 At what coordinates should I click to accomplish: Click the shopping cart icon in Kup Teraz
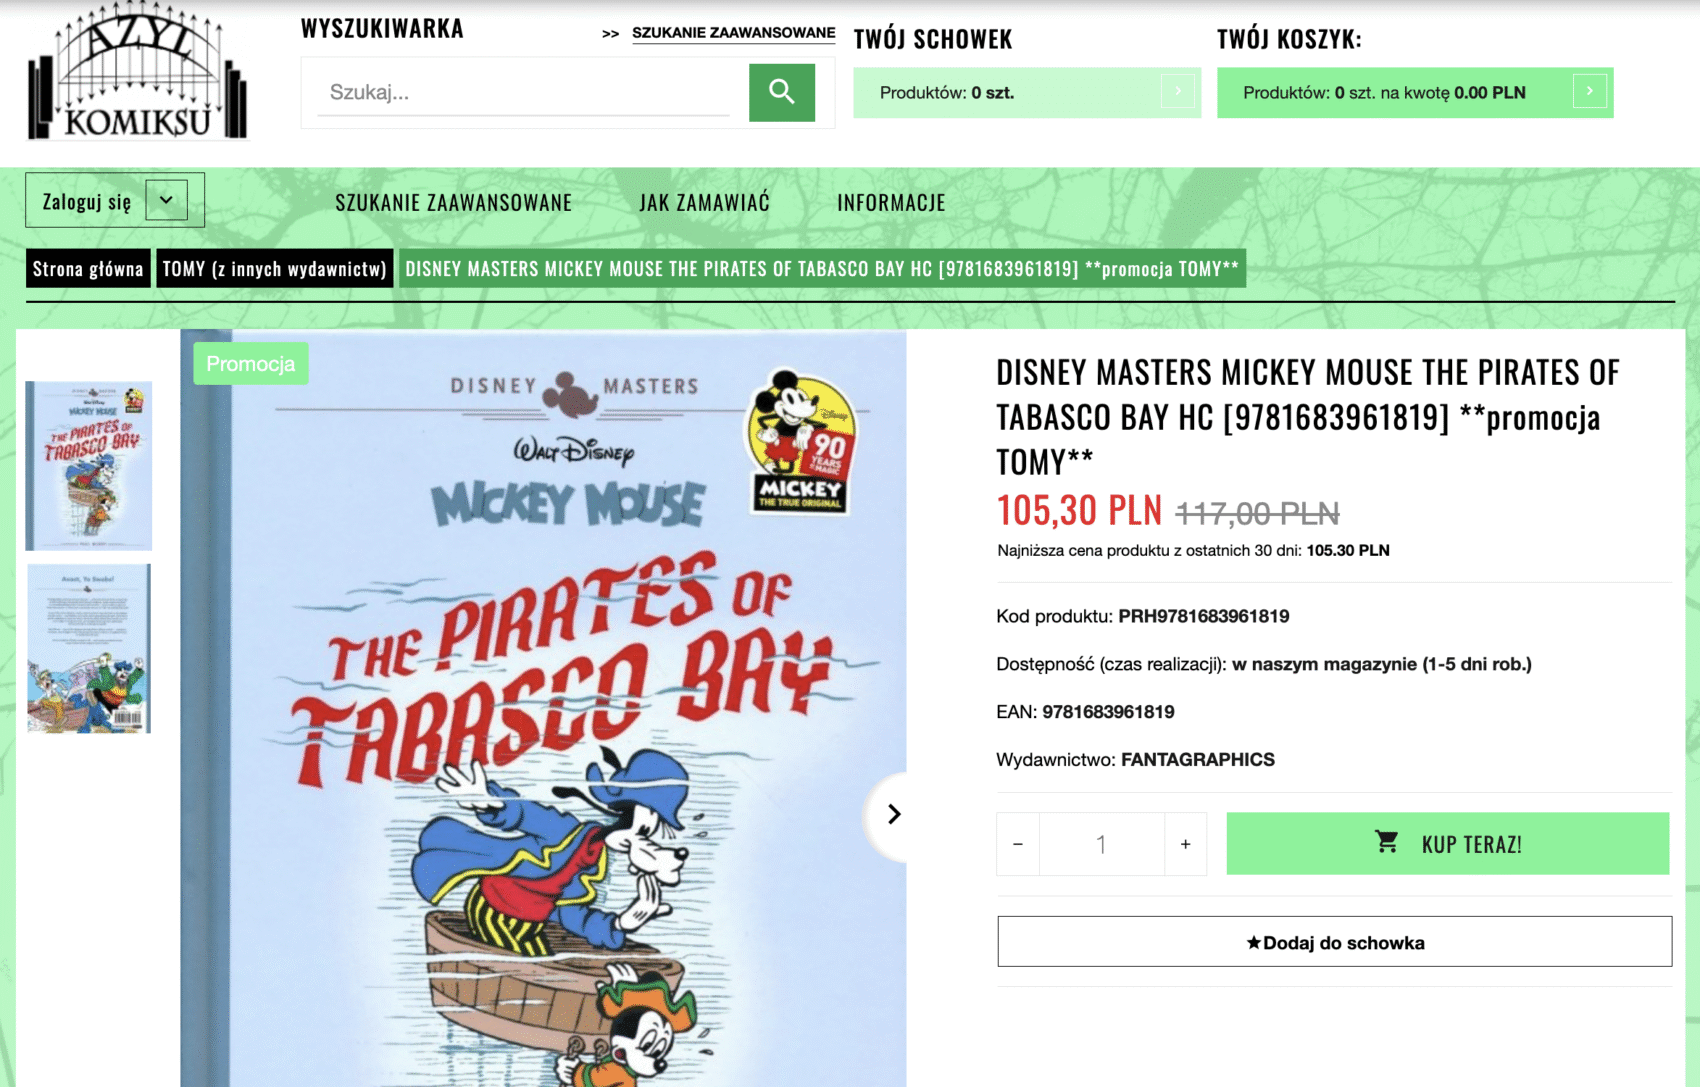(x=1386, y=843)
